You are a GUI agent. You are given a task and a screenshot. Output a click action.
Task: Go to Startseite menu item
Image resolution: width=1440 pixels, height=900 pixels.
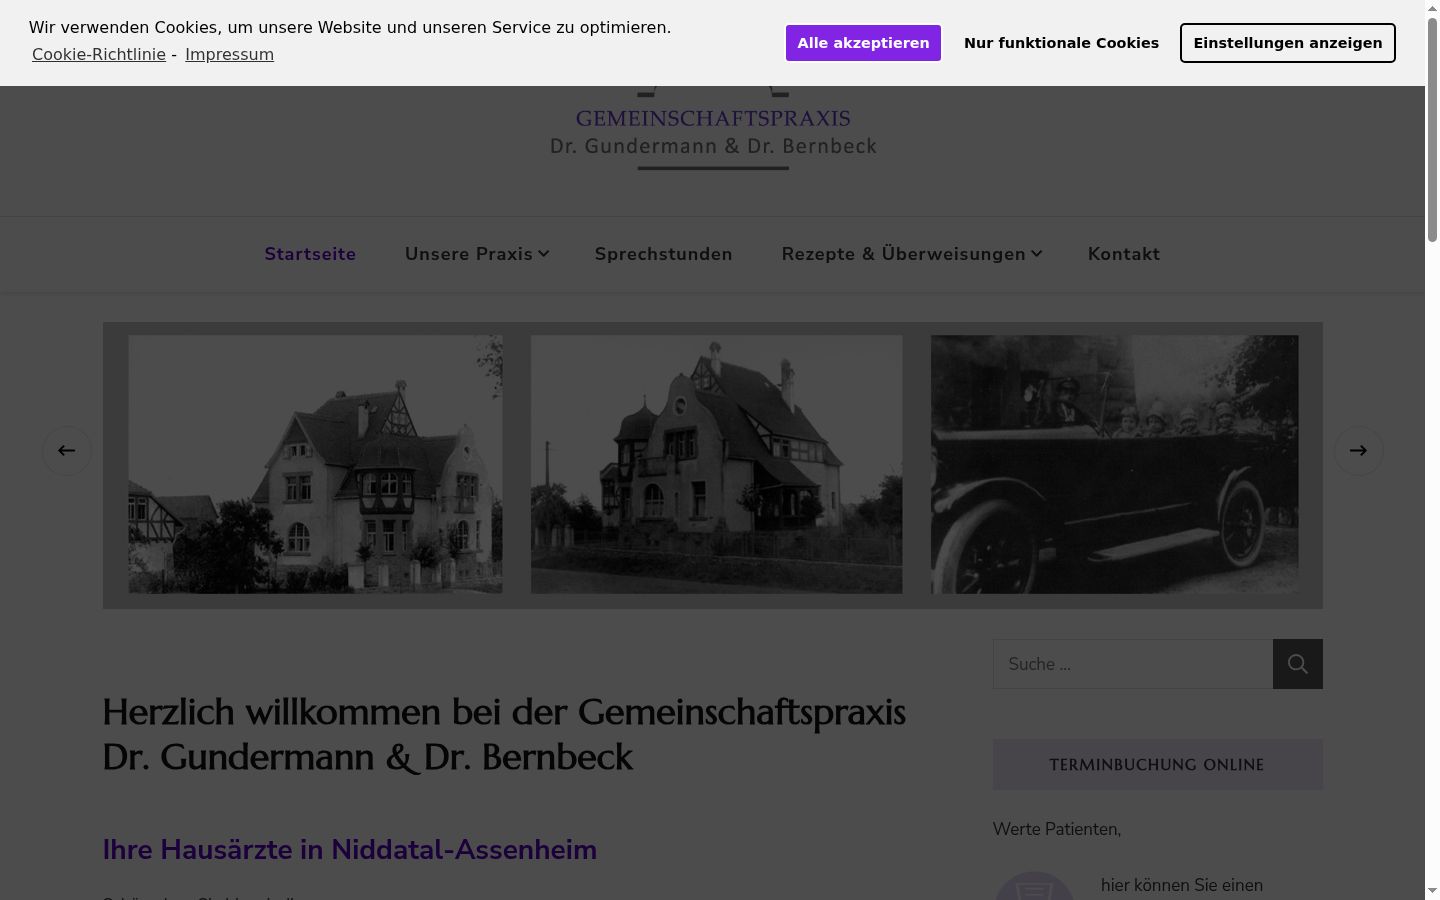click(310, 254)
